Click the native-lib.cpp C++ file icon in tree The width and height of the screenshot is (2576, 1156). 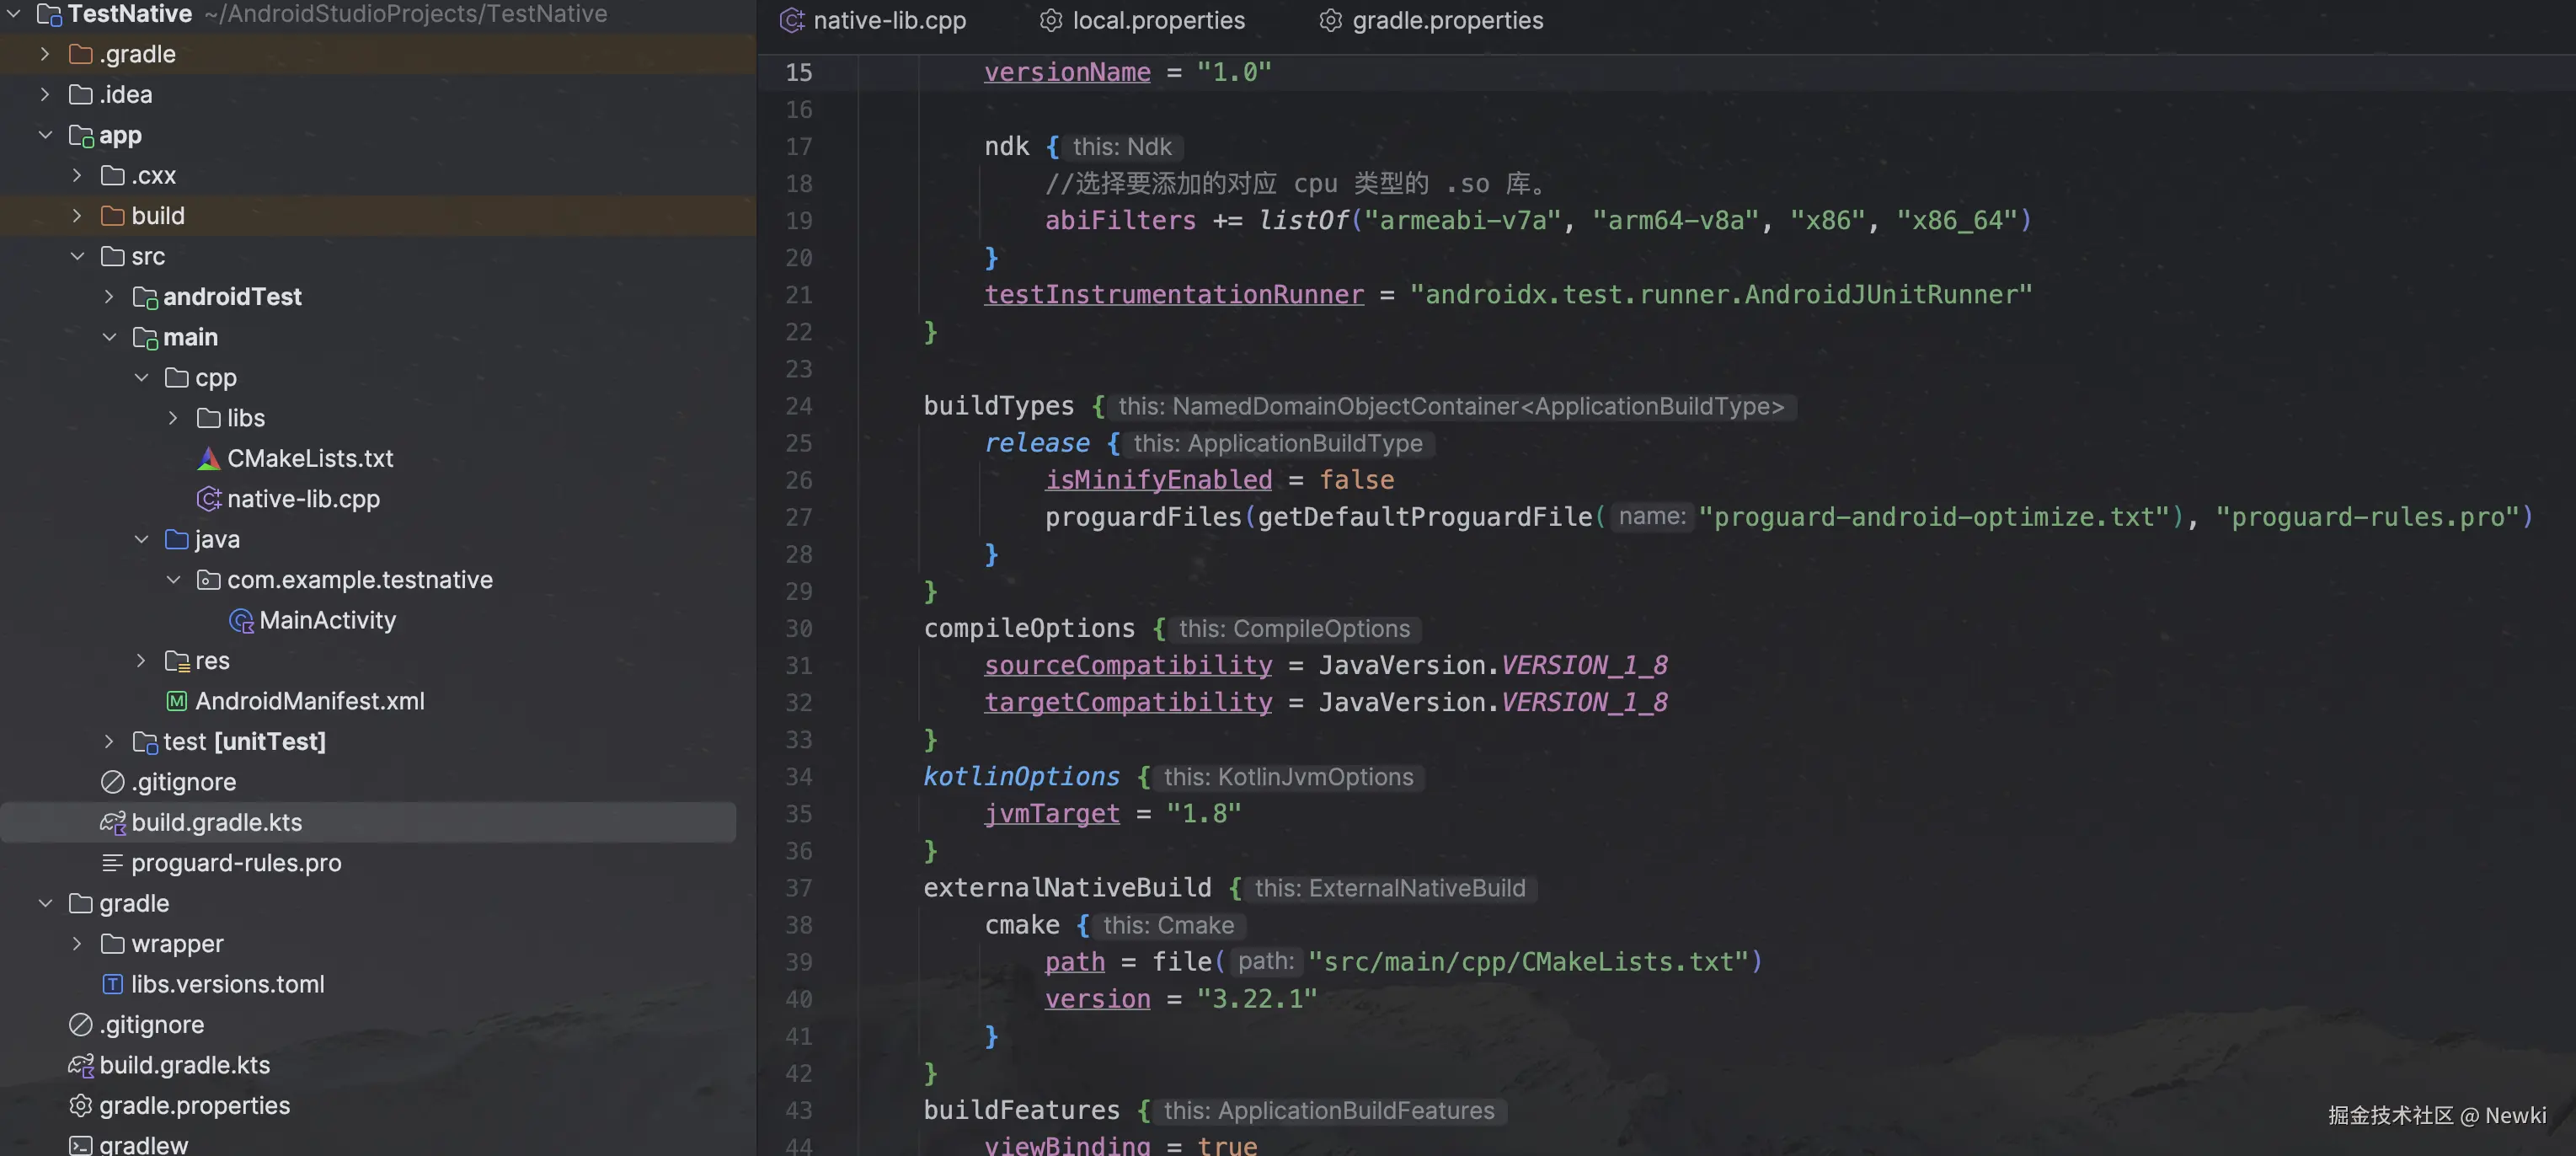[x=208, y=498]
